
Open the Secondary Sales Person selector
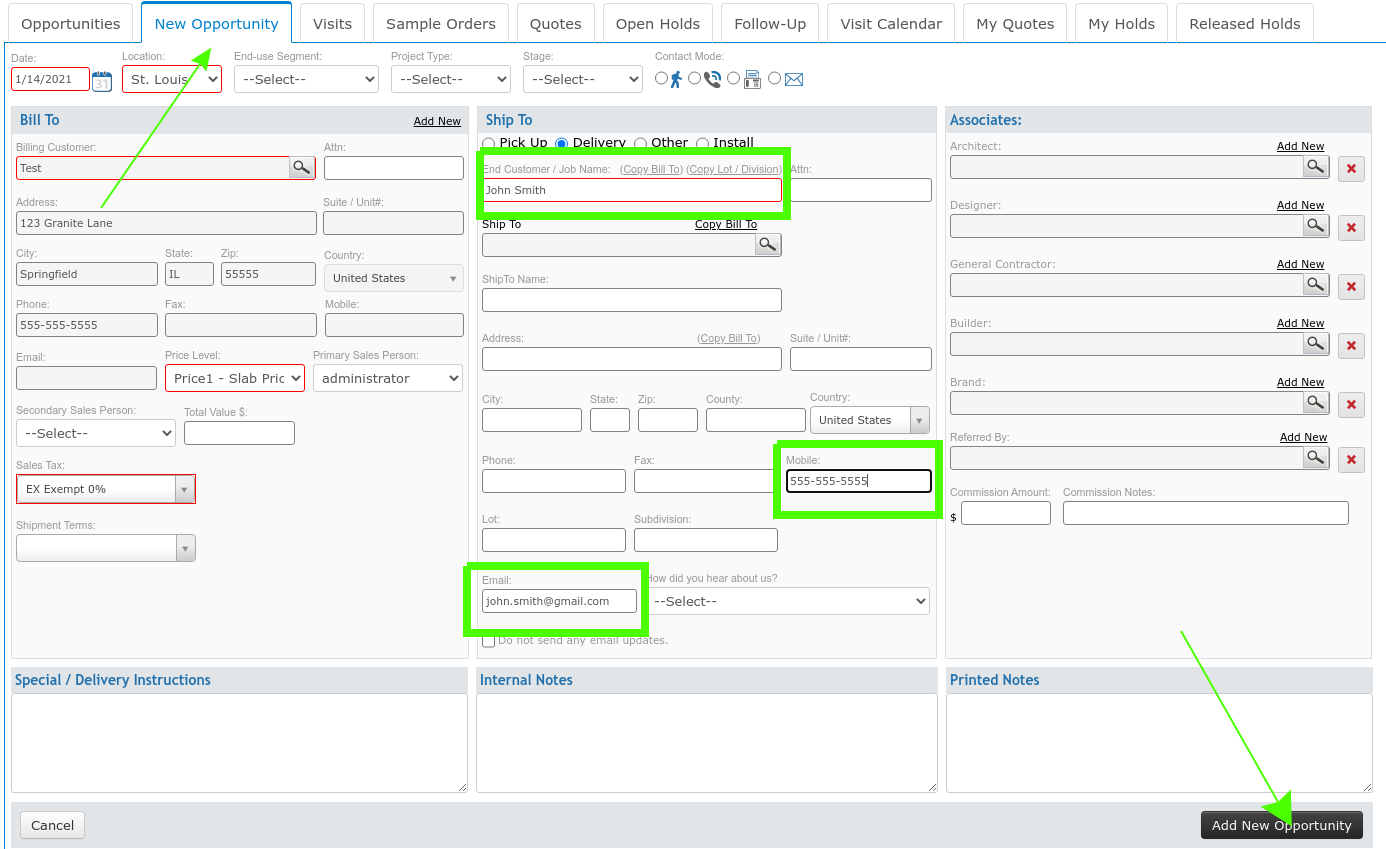pyautogui.click(x=95, y=433)
